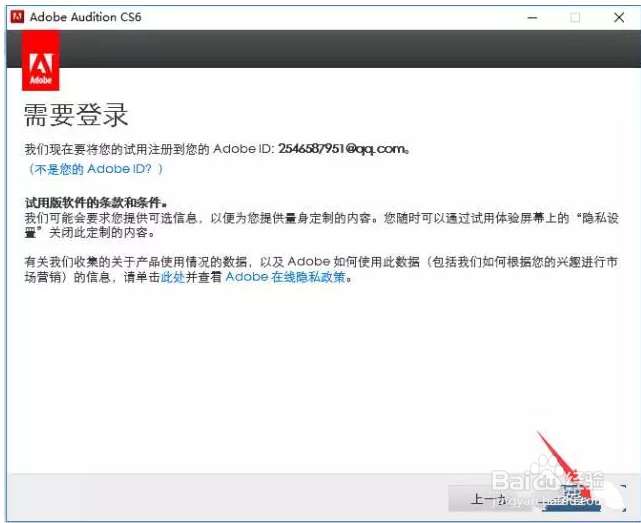This screenshot has height=523, width=641.
Task: Close the Adobe Audition CS6 window
Action: tap(619, 18)
